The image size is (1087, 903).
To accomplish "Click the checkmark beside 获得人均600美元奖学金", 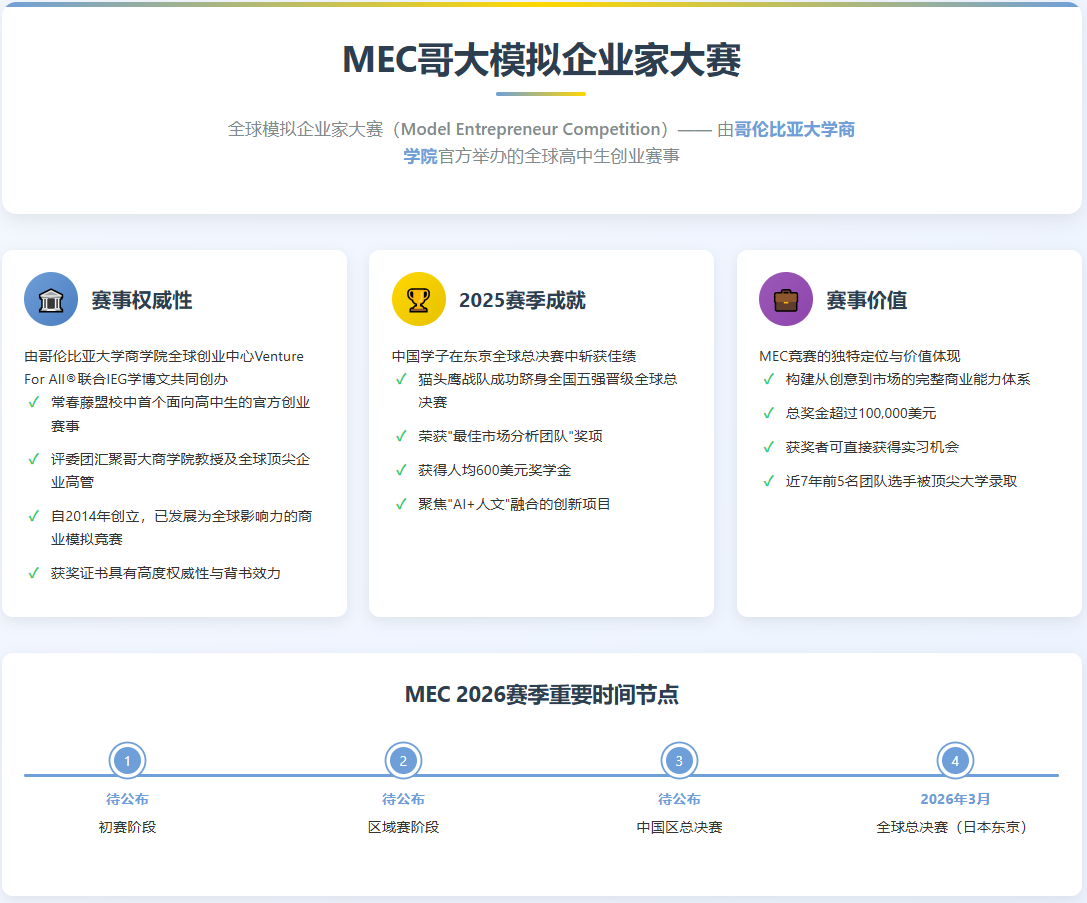I will (401, 470).
